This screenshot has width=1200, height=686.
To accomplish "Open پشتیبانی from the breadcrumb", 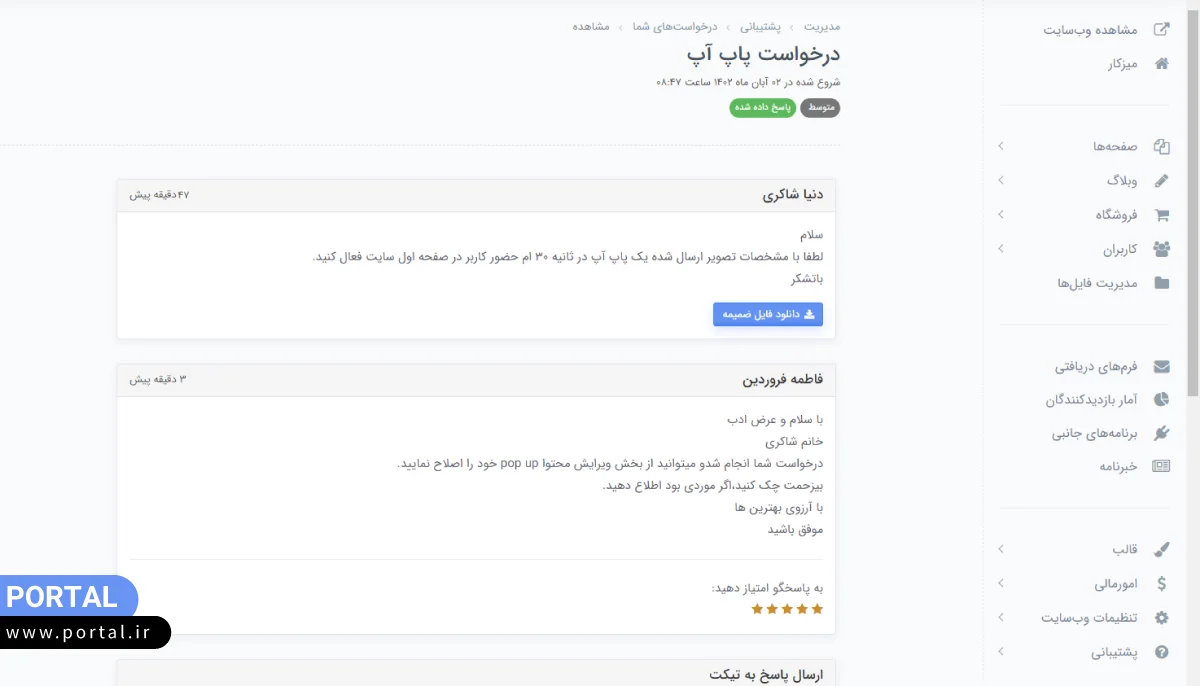I will click(760, 27).
